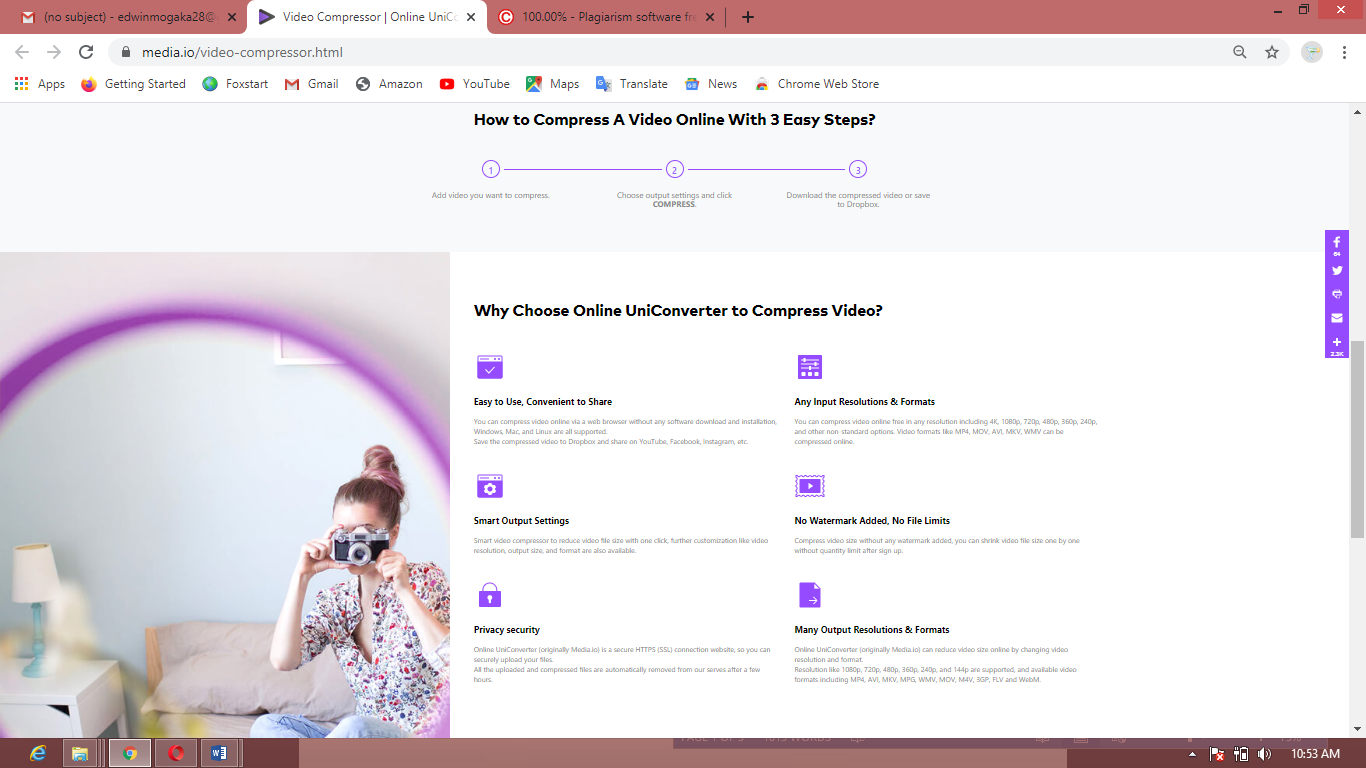The width and height of the screenshot is (1366, 768).
Task: Switch to Video Compressor tab
Action: [365, 17]
